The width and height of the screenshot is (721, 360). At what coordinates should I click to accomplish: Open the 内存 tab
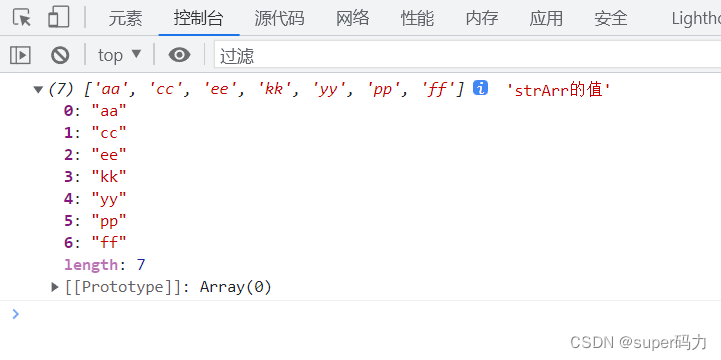(482, 18)
